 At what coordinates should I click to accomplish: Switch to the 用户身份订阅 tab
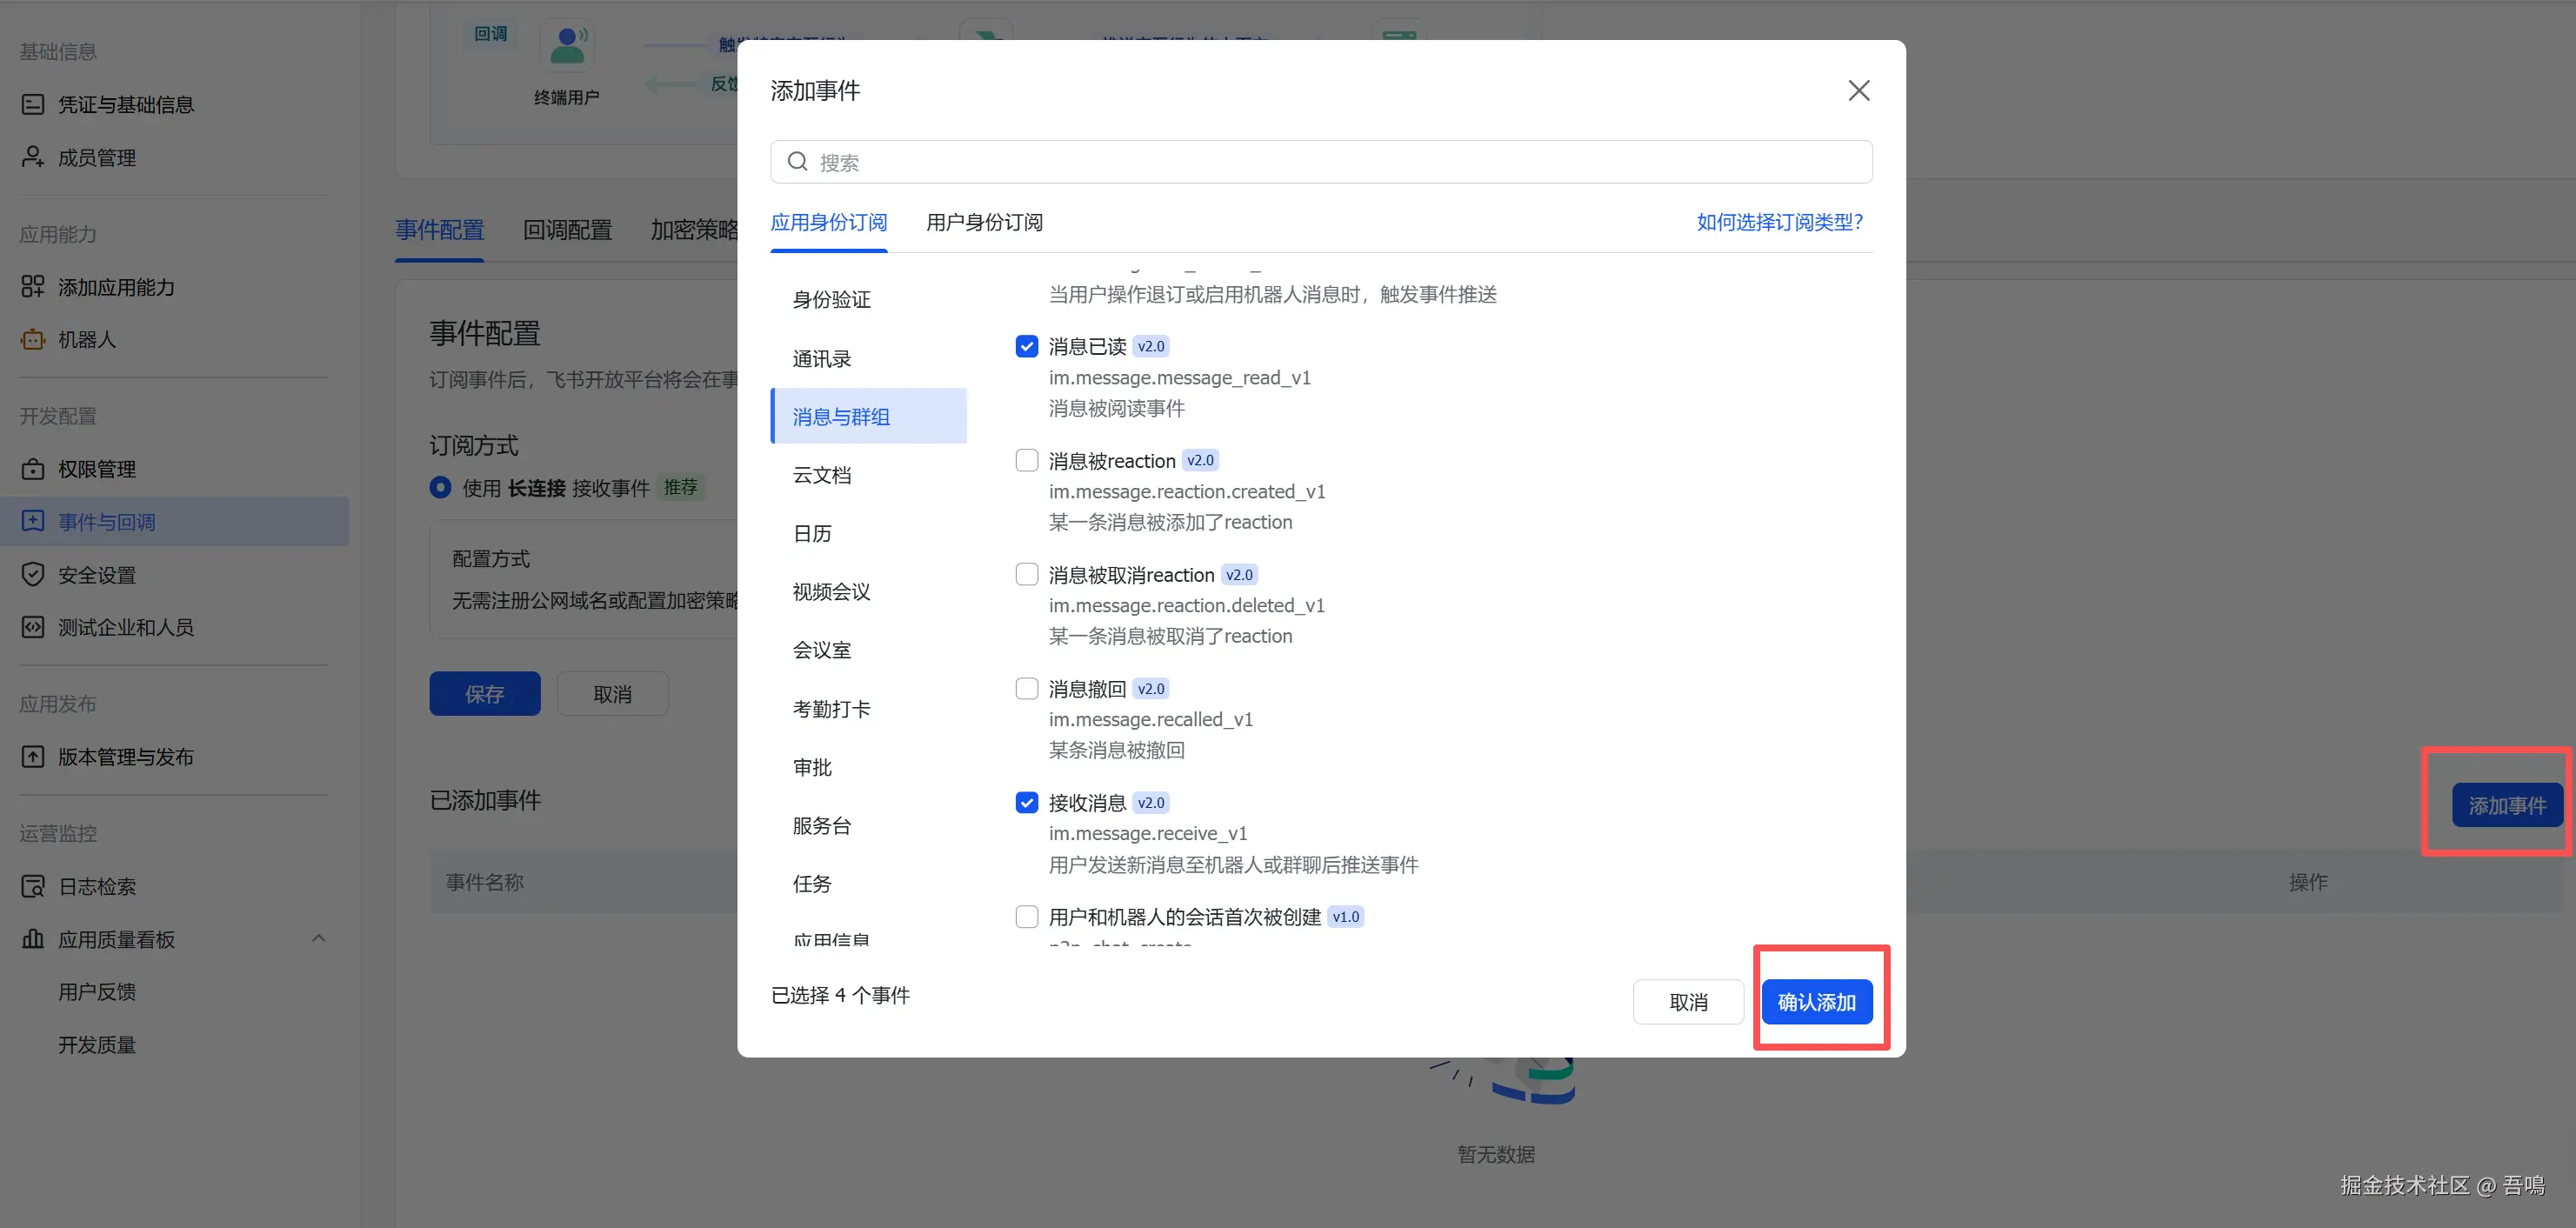(984, 222)
